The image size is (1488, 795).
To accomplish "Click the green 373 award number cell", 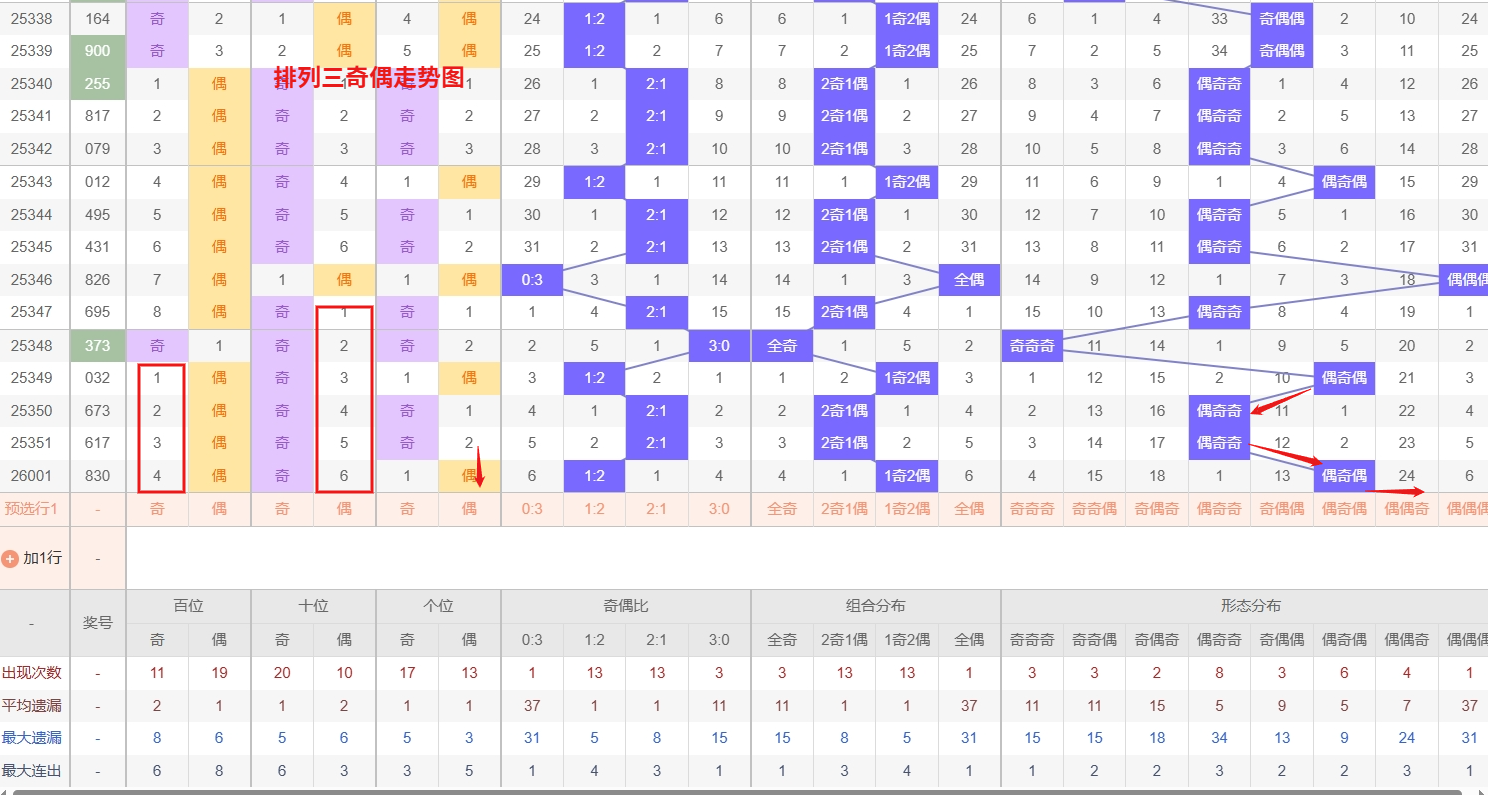I will coord(97,346).
